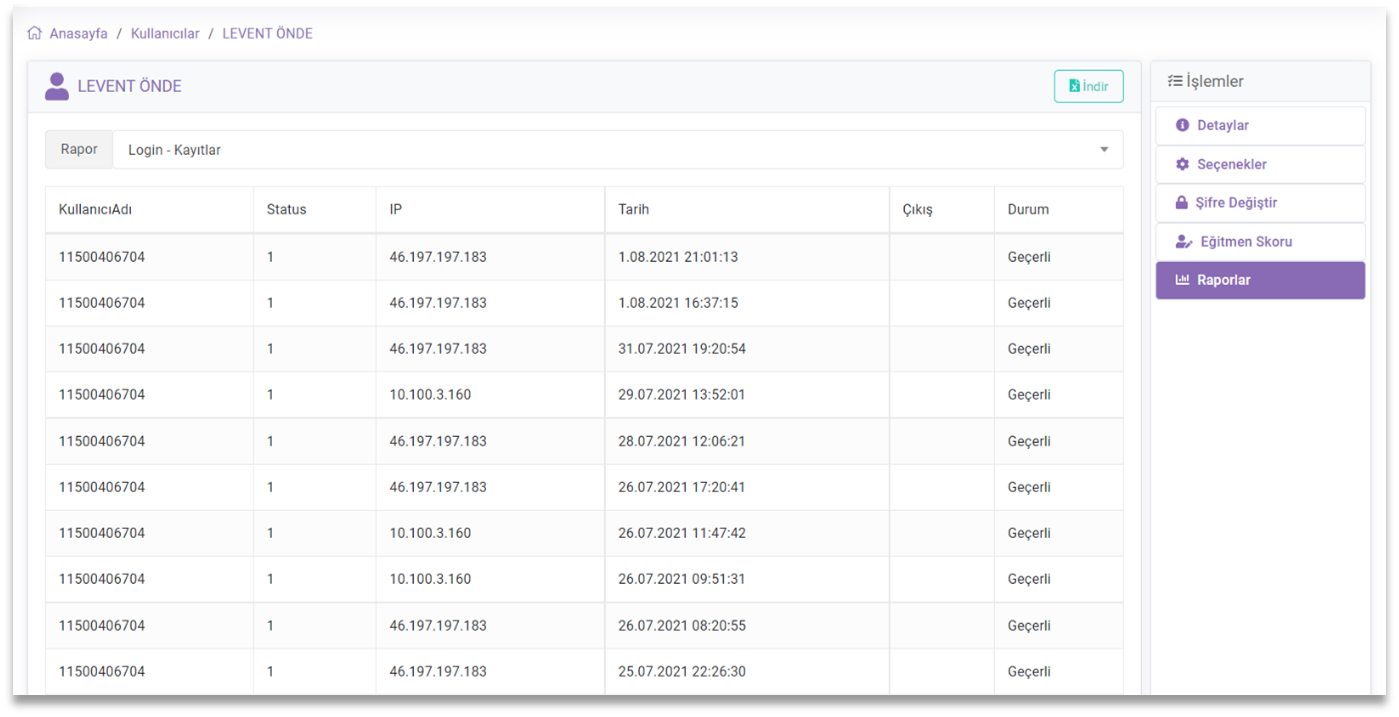Click the gear icon beside Seçenekler

pyautogui.click(x=1182, y=164)
